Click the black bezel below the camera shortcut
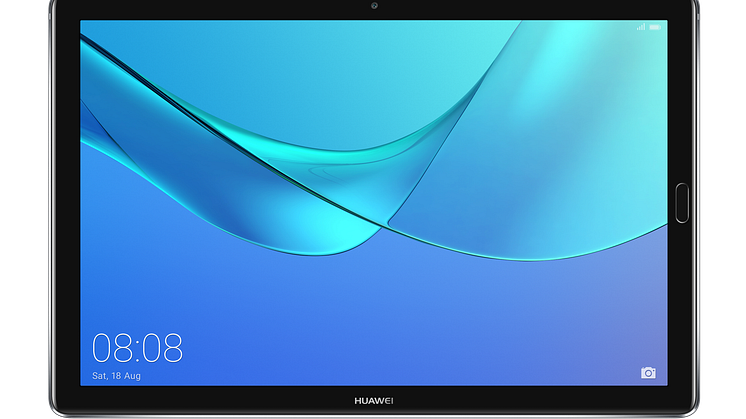The height and width of the screenshot is (419, 746). tap(648, 400)
